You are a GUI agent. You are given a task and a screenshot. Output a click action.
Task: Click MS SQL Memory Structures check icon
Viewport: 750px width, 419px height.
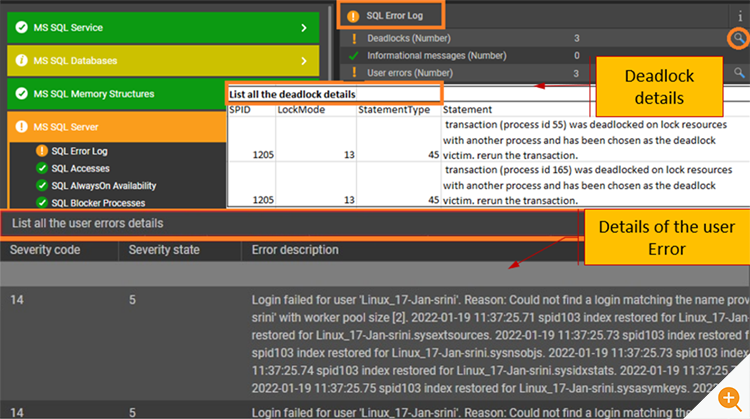click(22, 93)
